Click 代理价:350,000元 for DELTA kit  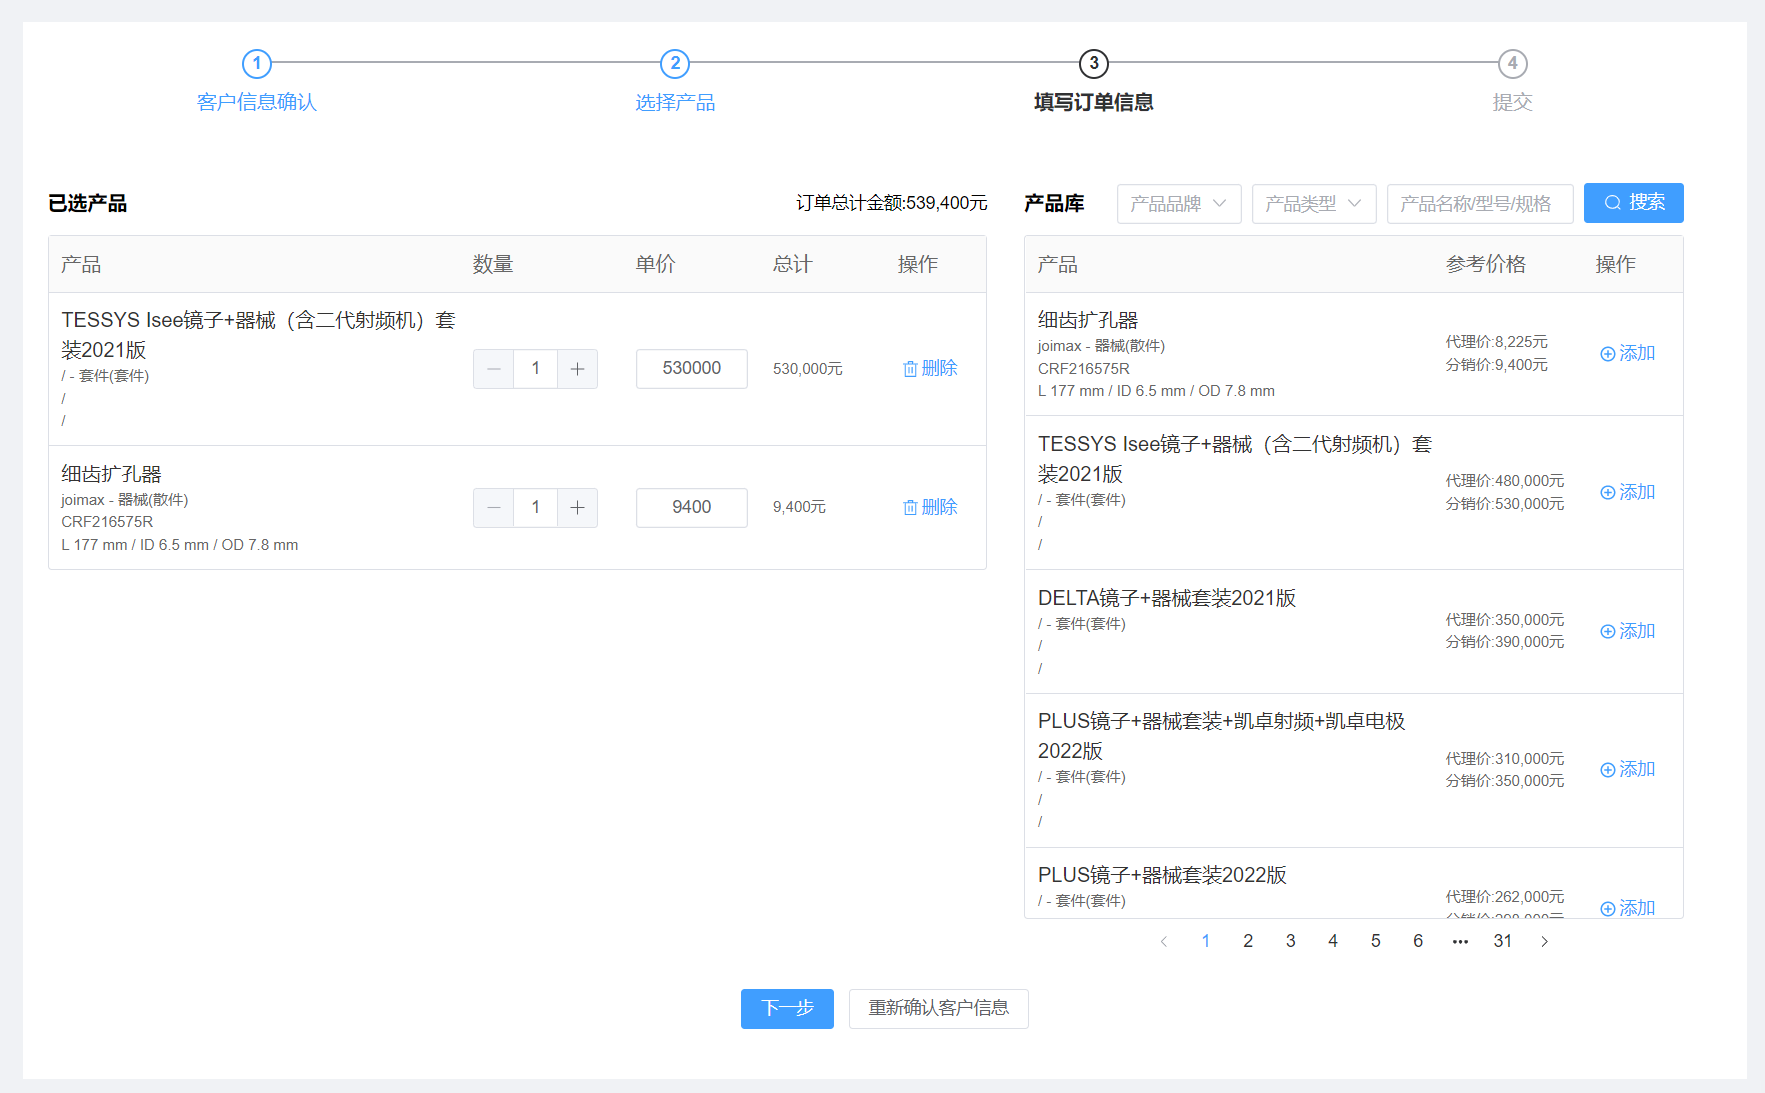[x=1505, y=620]
